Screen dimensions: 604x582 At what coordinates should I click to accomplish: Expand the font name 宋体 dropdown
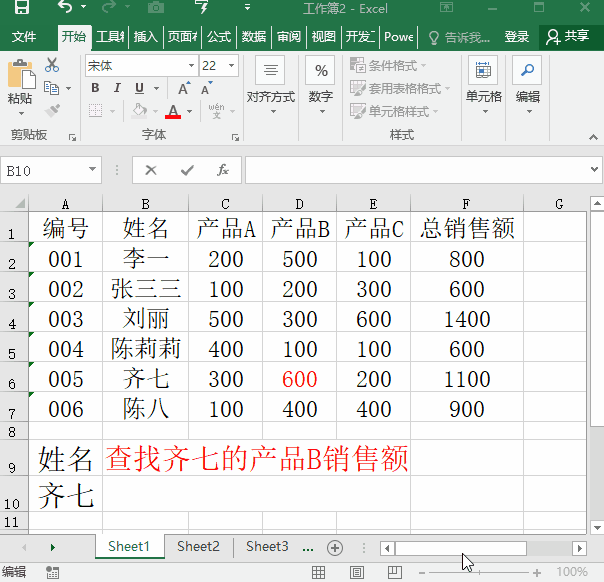coord(191,65)
